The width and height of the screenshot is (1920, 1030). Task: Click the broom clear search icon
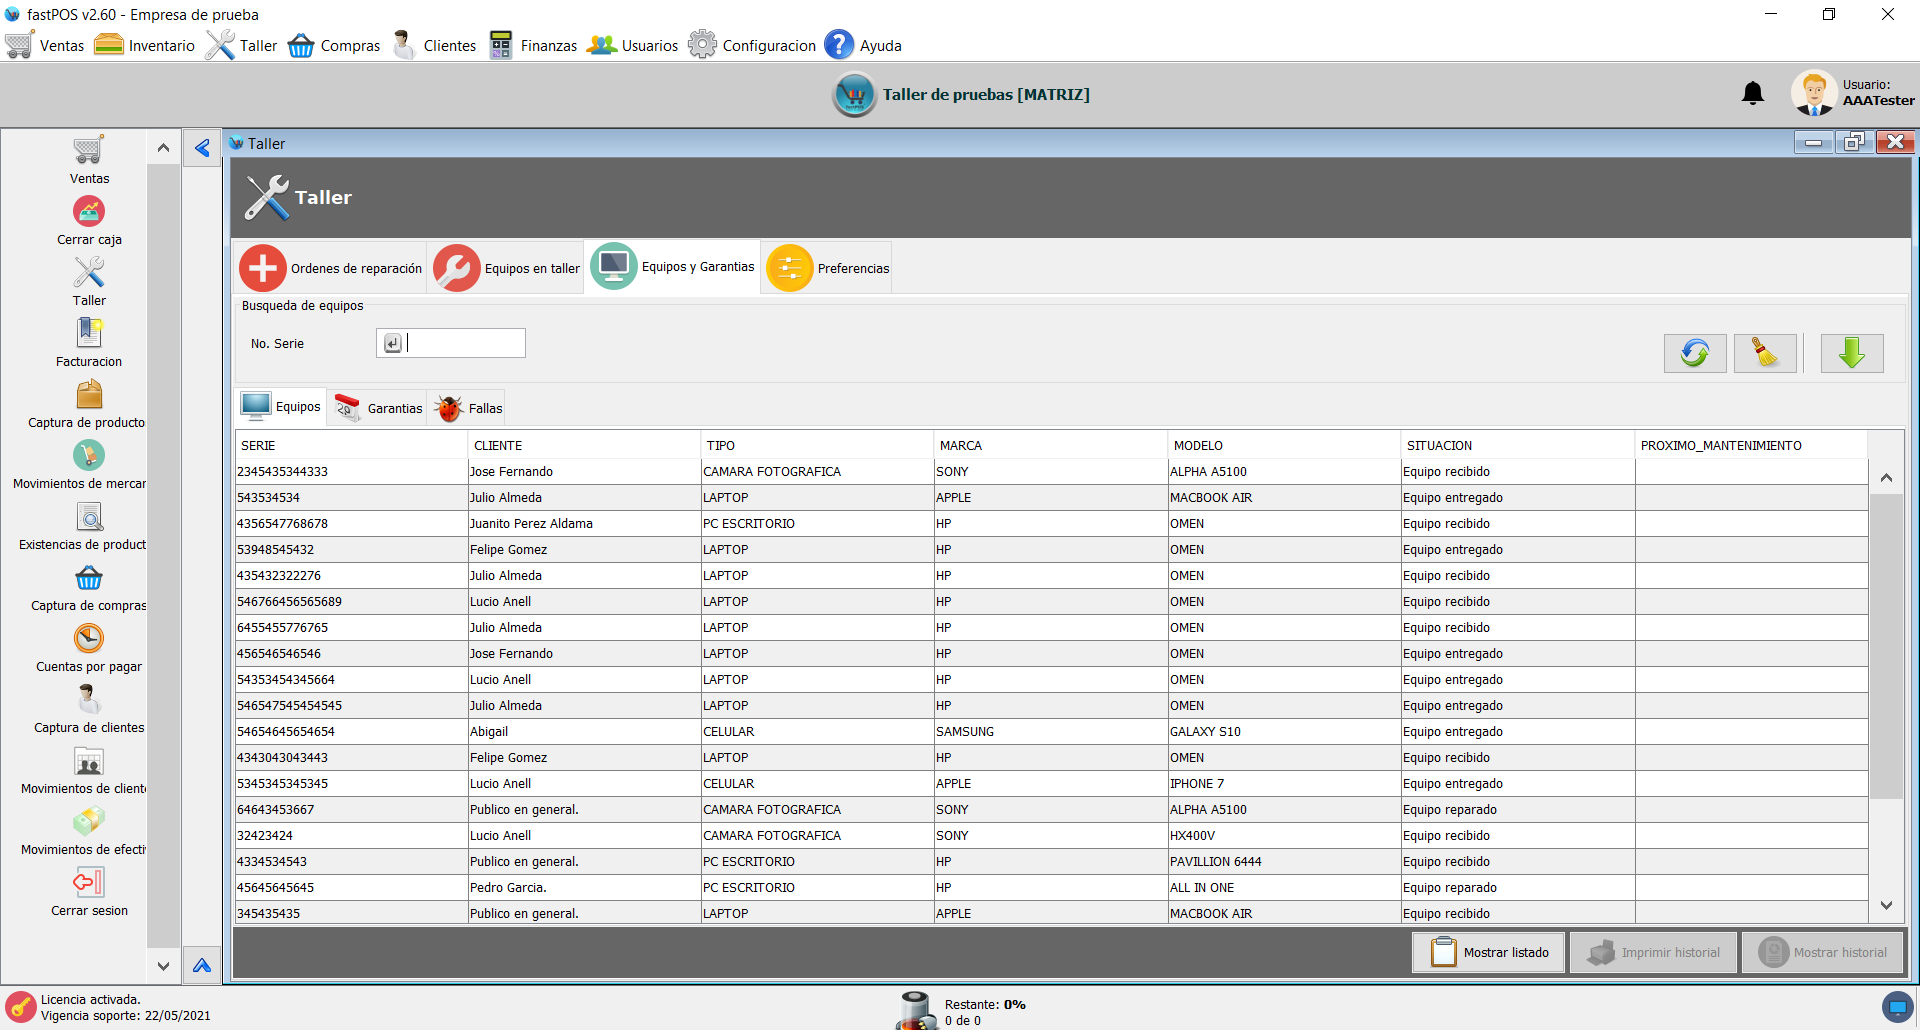point(1764,353)
